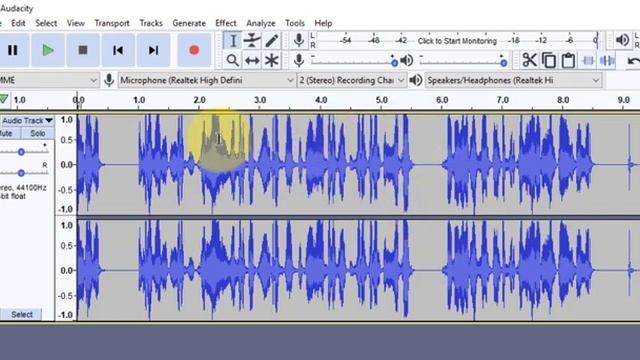Open the Tracks menu

[151, 23]
